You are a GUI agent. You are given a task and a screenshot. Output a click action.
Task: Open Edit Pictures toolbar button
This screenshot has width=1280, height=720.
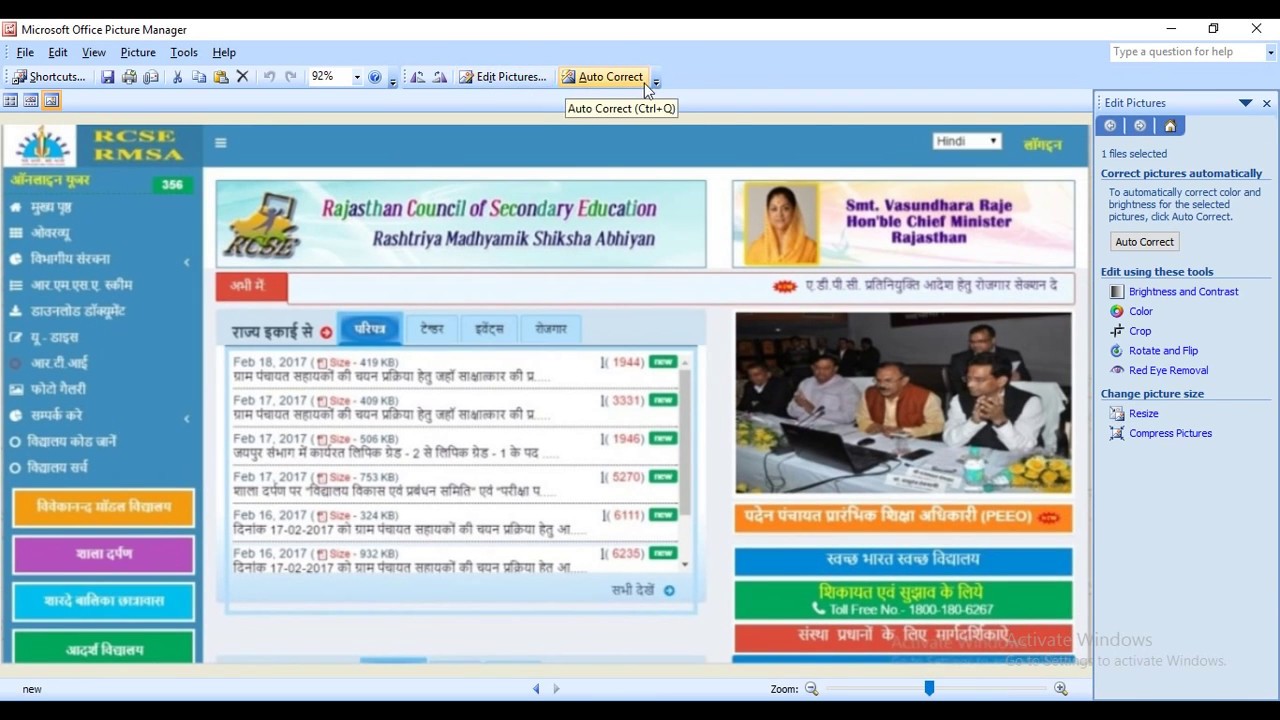pyautogui.click(x=503, y=77)
